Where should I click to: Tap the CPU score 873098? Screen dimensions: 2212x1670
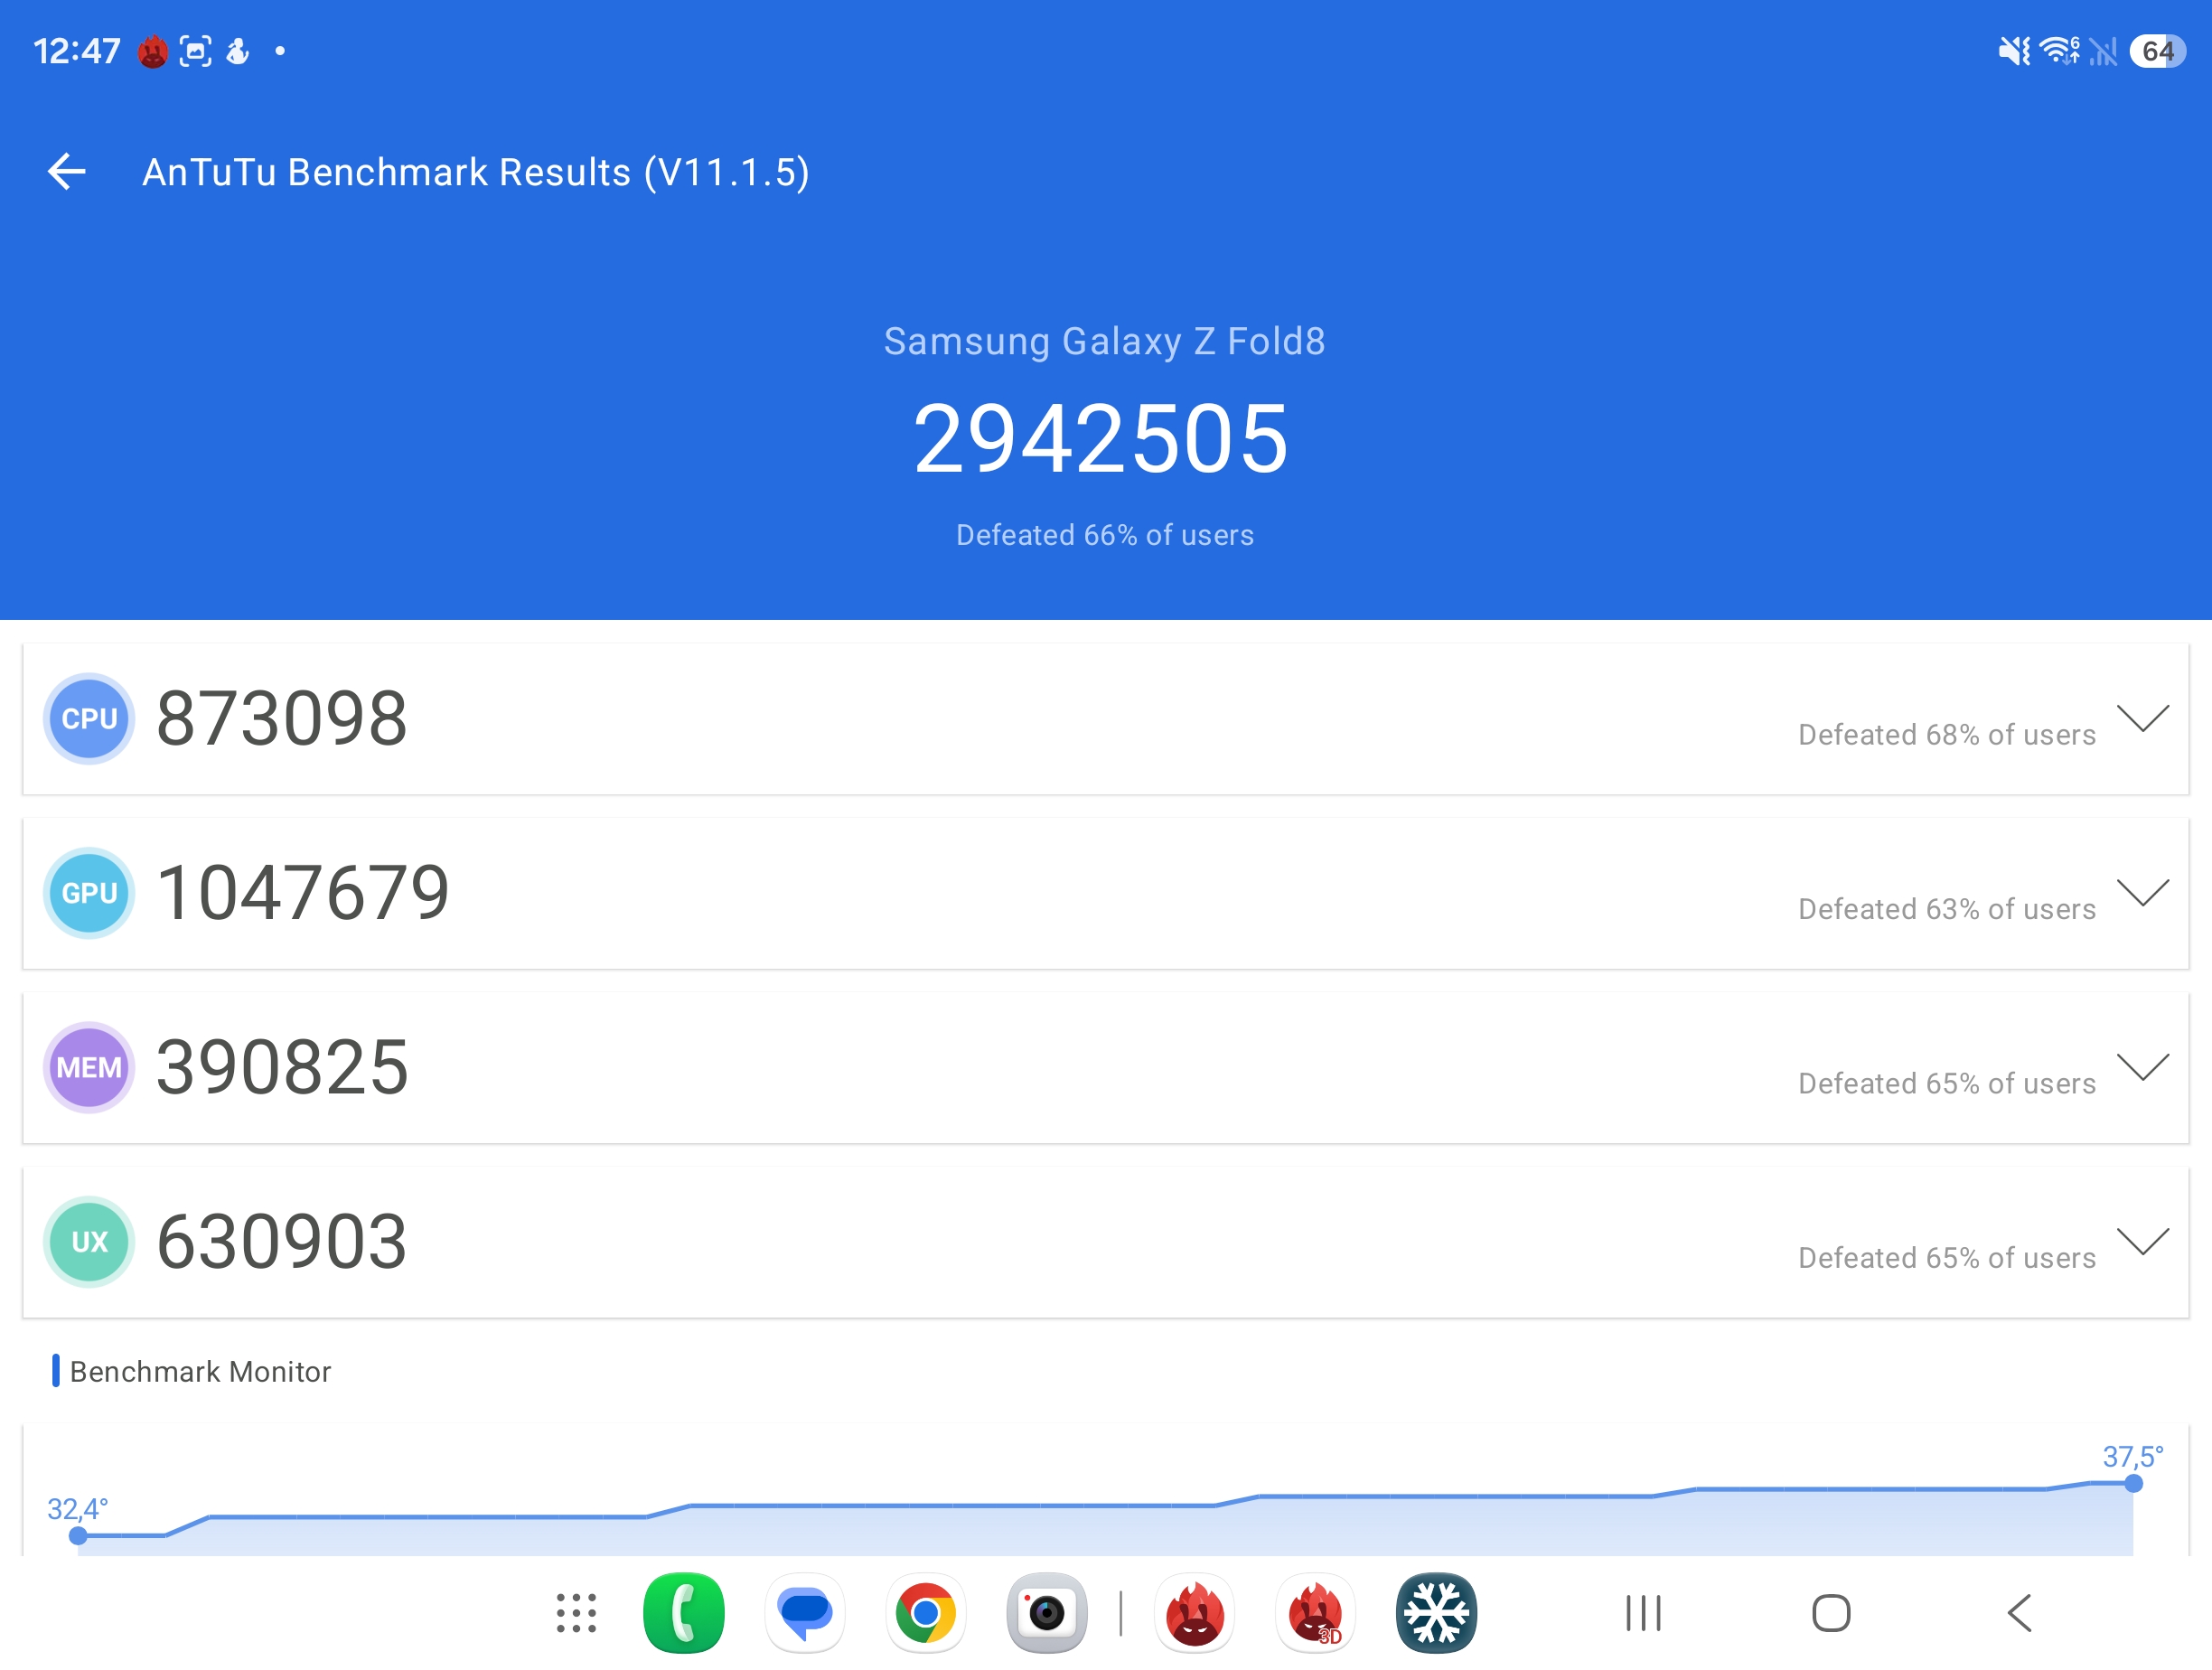[x=282, y=718]
